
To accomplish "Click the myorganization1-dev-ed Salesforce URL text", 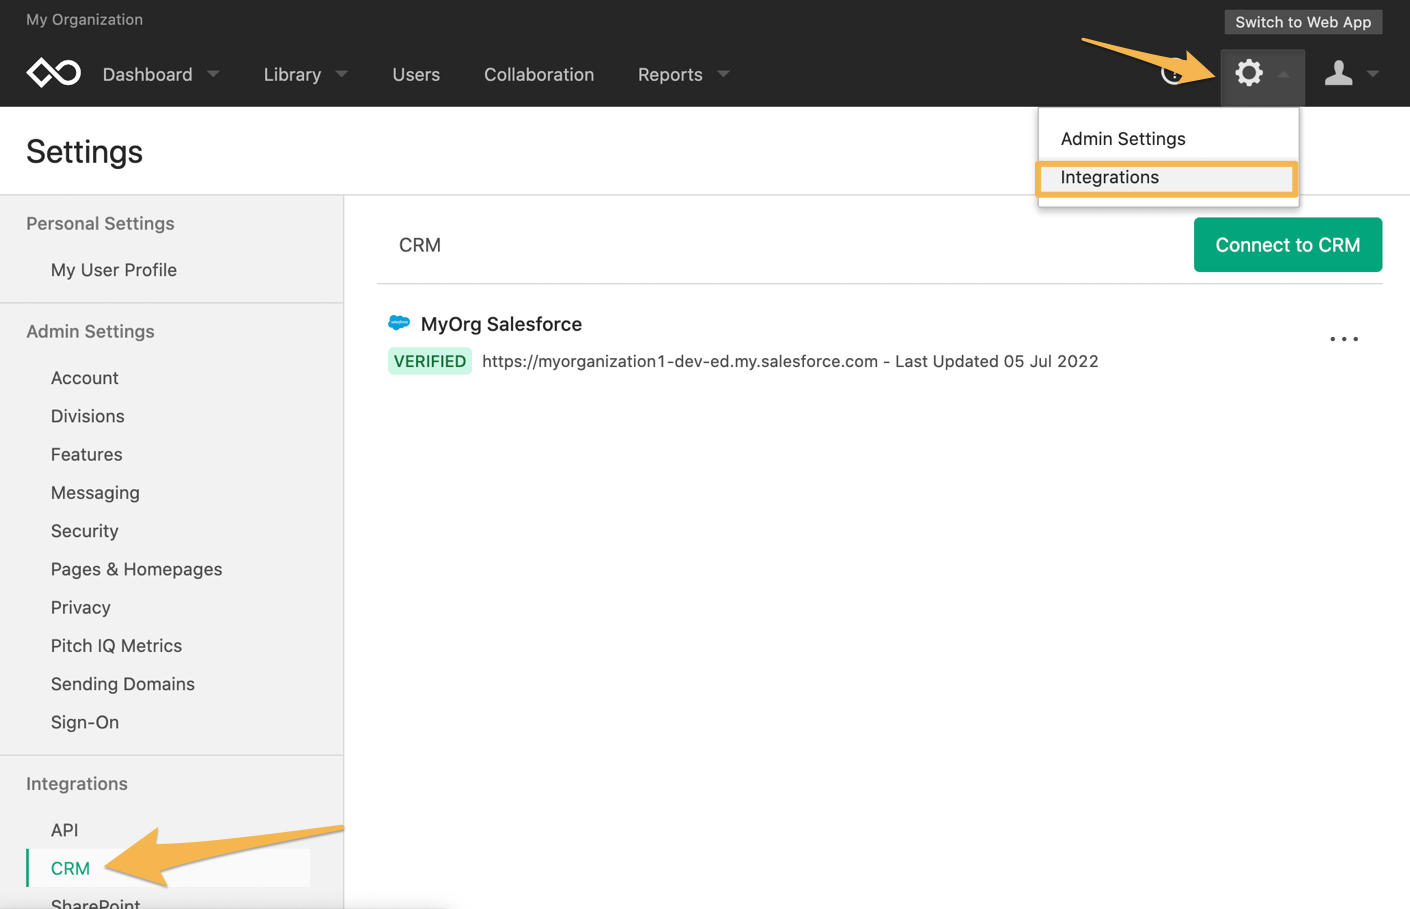I will (x=680, y=361).
